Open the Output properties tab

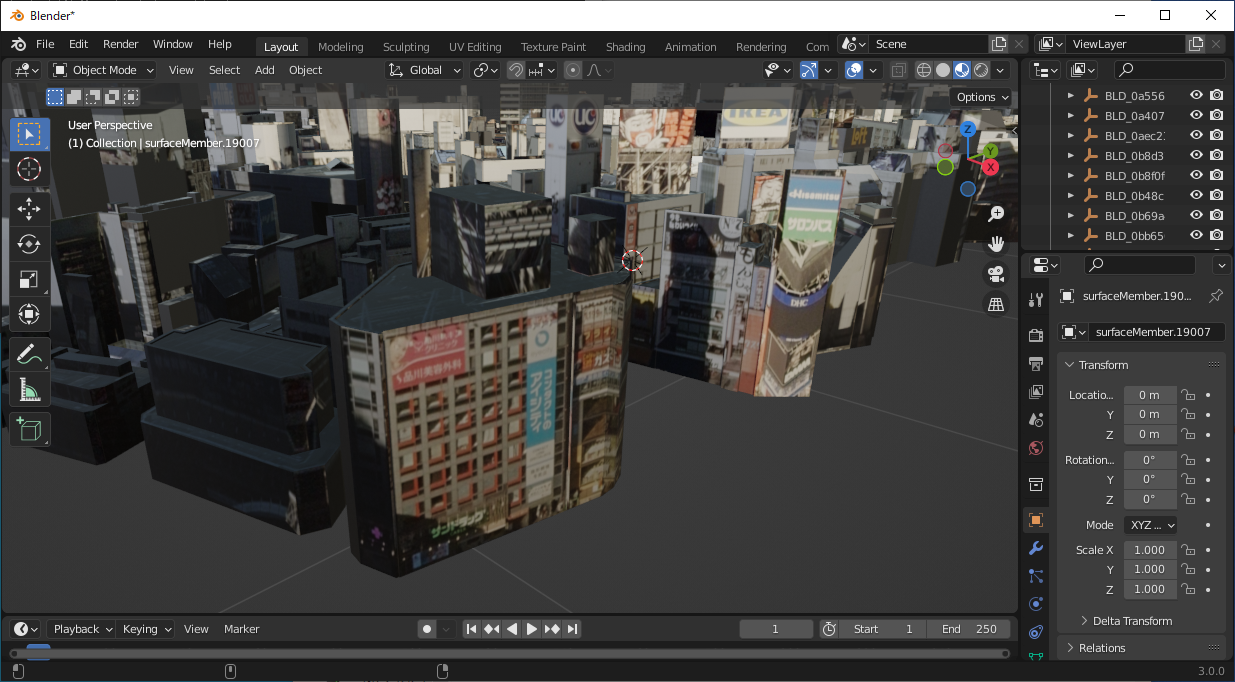1036,363
